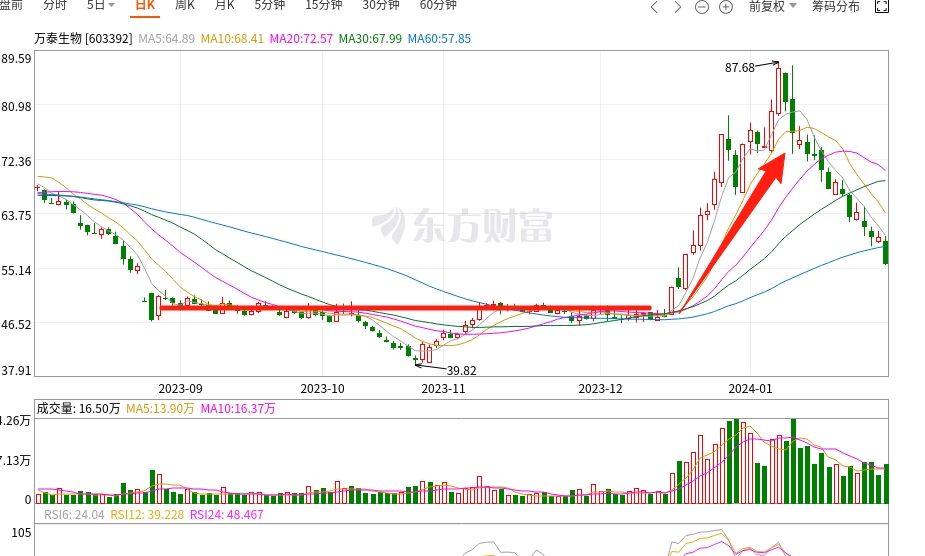Image resolution: width=925 pixels, height=556 pixels.
Task: Zoom out with the minus circle icon
Action: click(x=701, y=7)
